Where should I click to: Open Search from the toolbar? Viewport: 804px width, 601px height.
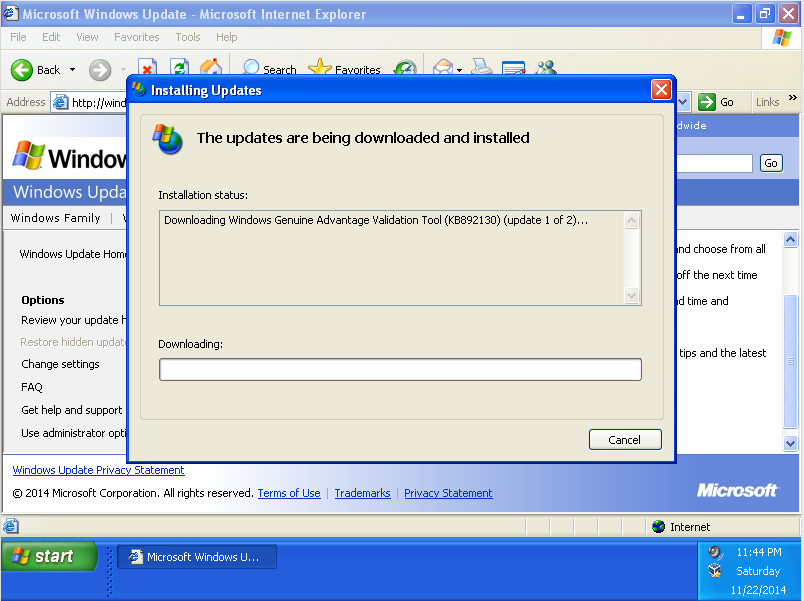tap(269, 67)
